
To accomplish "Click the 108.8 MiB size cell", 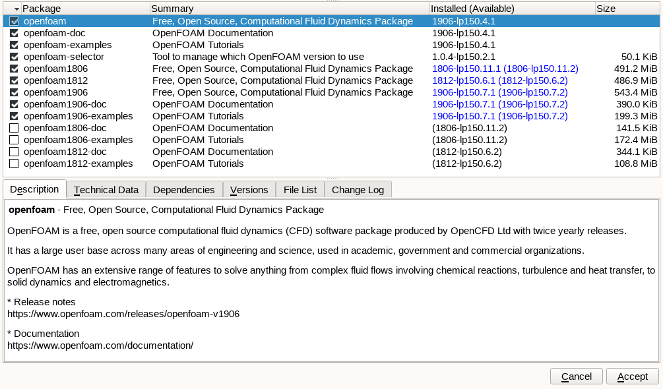I will [x=636, y=163].
